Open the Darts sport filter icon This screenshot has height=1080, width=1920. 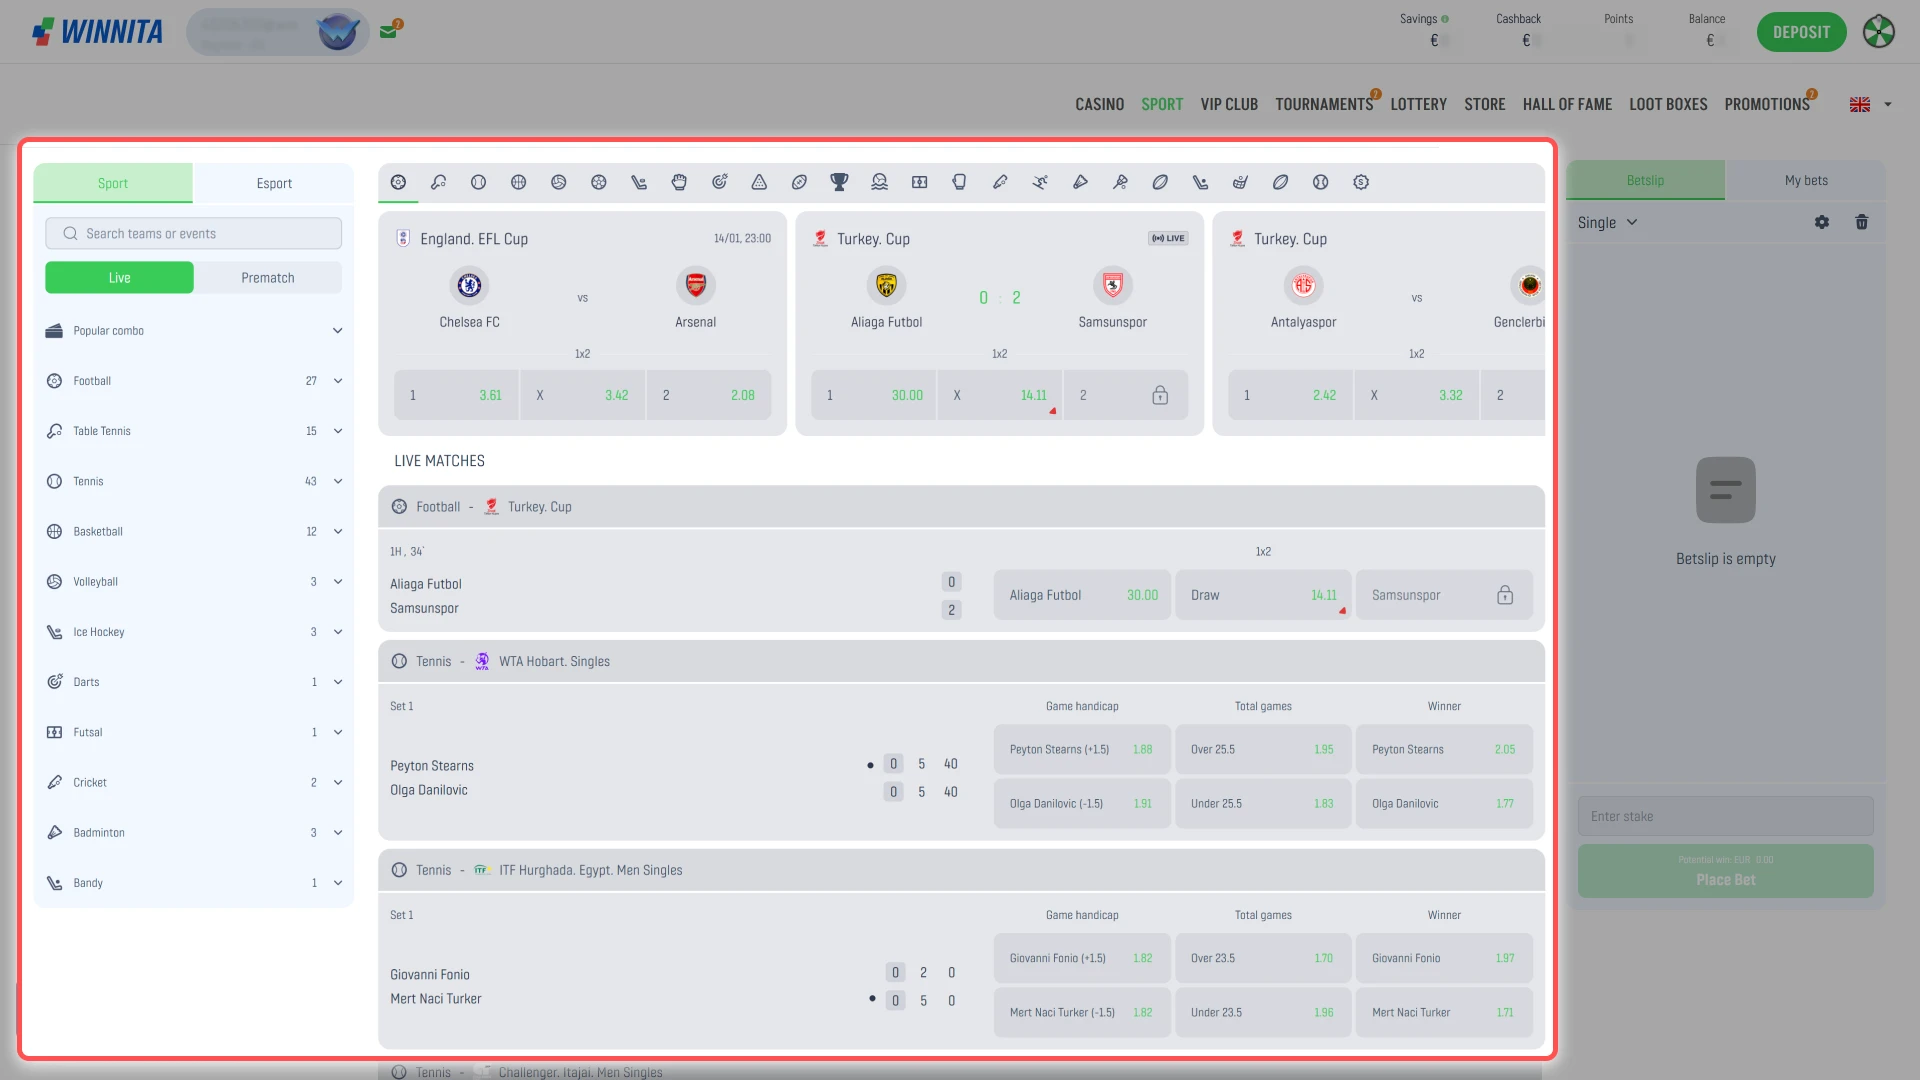719,182
